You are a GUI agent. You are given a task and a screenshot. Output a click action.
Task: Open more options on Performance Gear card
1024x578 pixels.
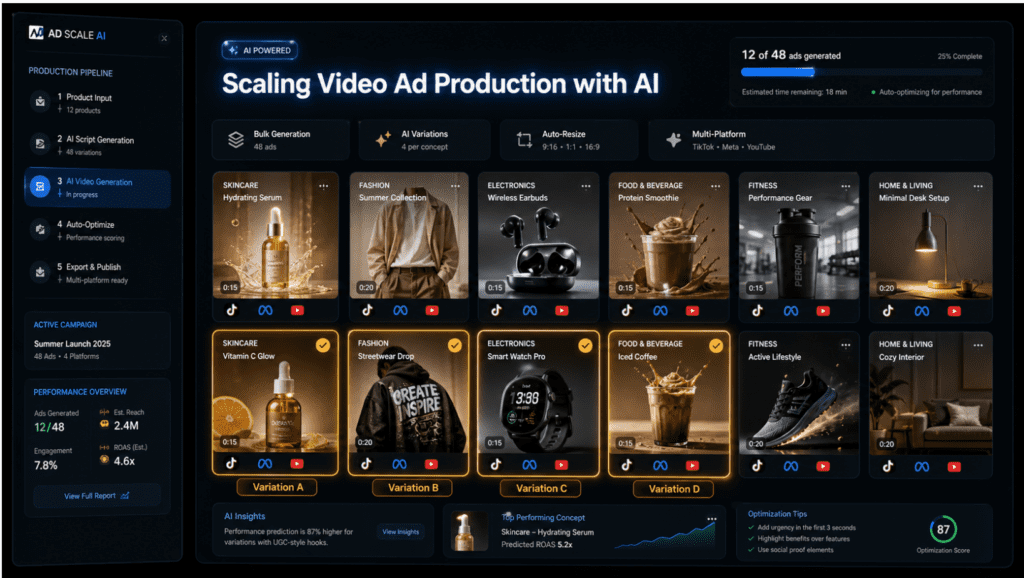click(846, 186)
